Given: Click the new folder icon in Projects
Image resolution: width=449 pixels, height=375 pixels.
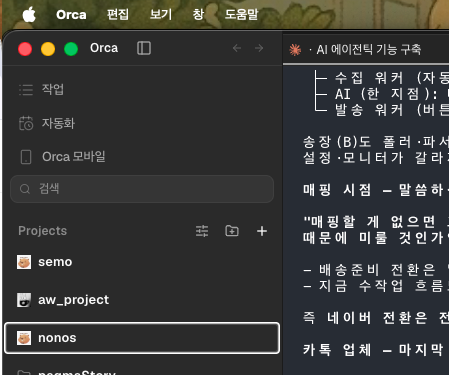Looking at the screenshot, I should (x=232, y=231).
